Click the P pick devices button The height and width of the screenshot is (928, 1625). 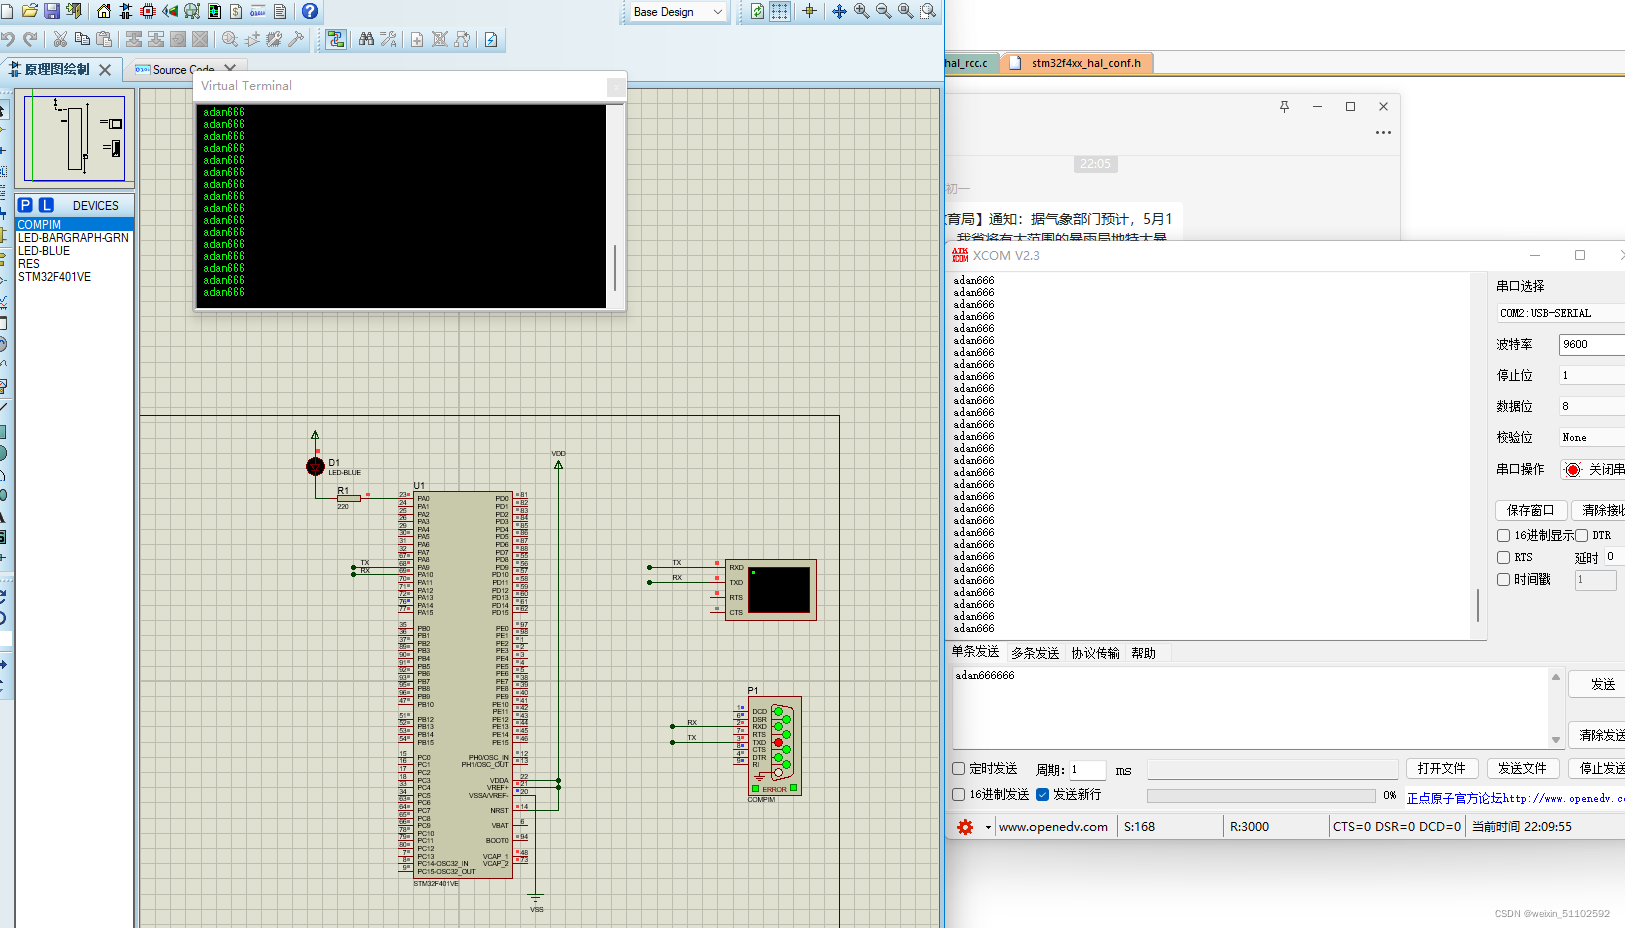[x=25, y=205]
